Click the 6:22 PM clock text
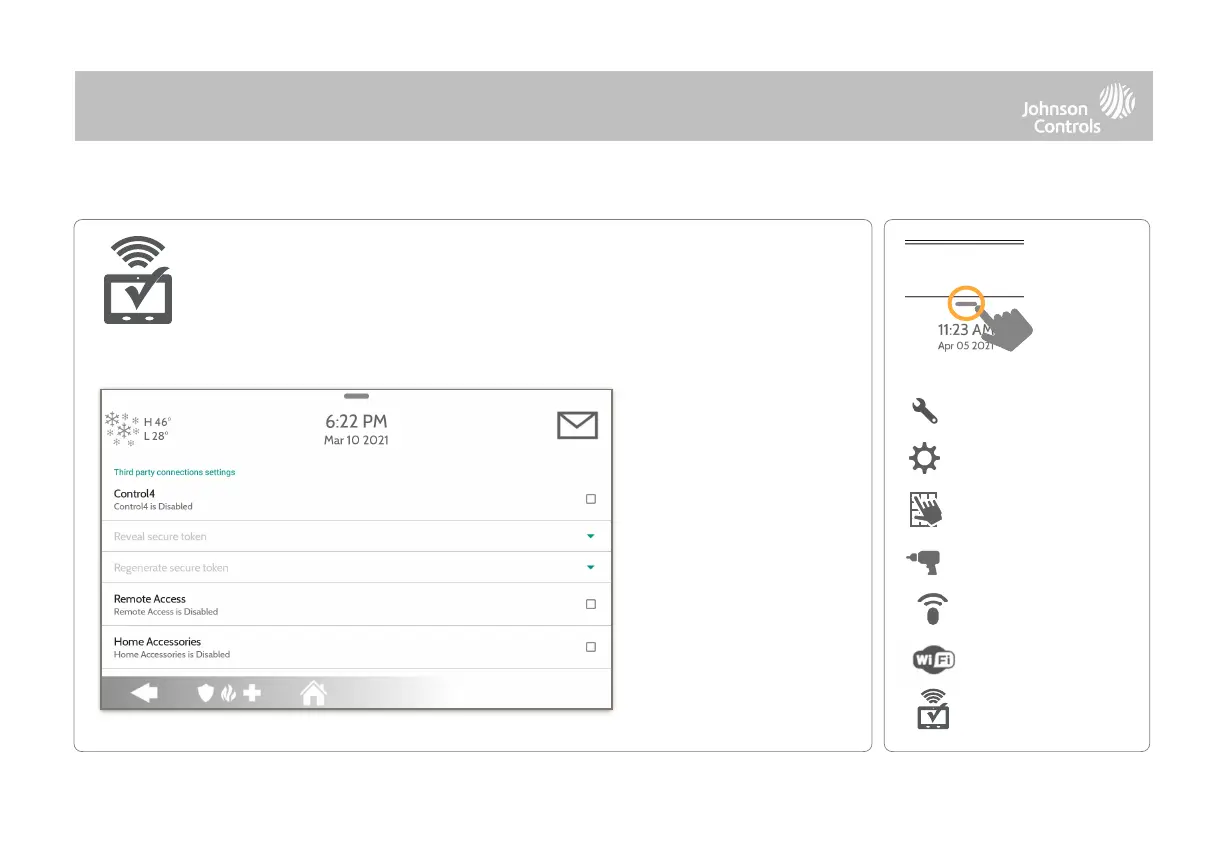Image resolution: width=1224 pixels, height=864 pixels. coord(356,422)
